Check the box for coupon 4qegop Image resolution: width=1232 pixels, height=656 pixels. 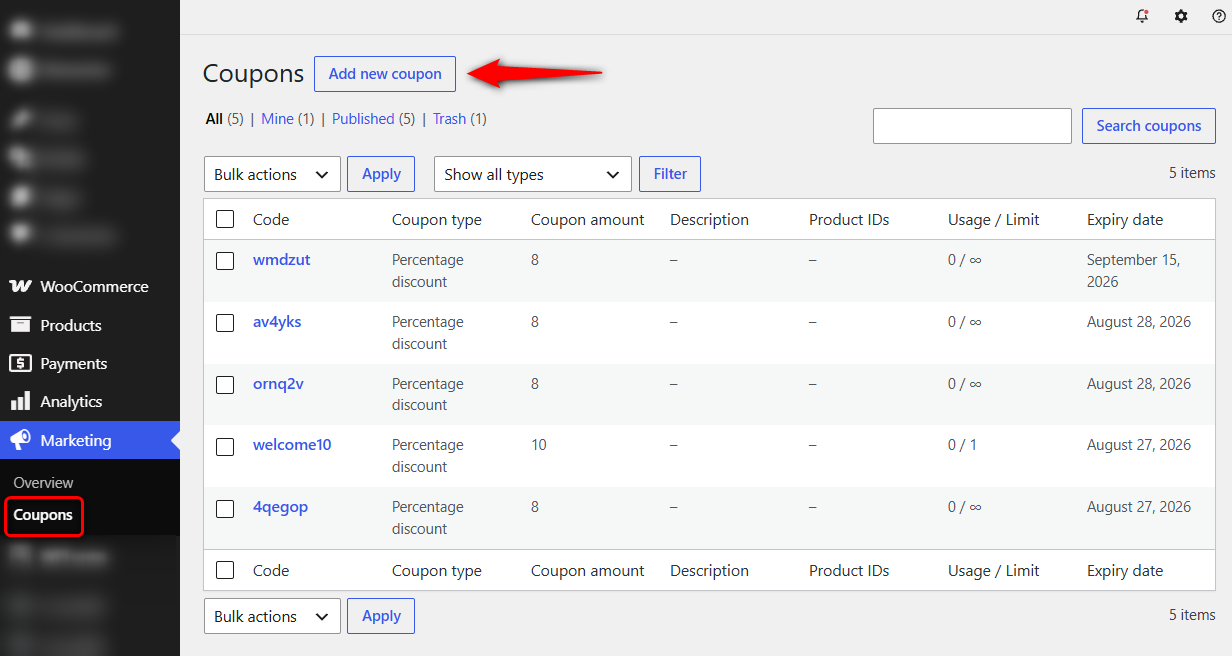(x=225, y=508)
